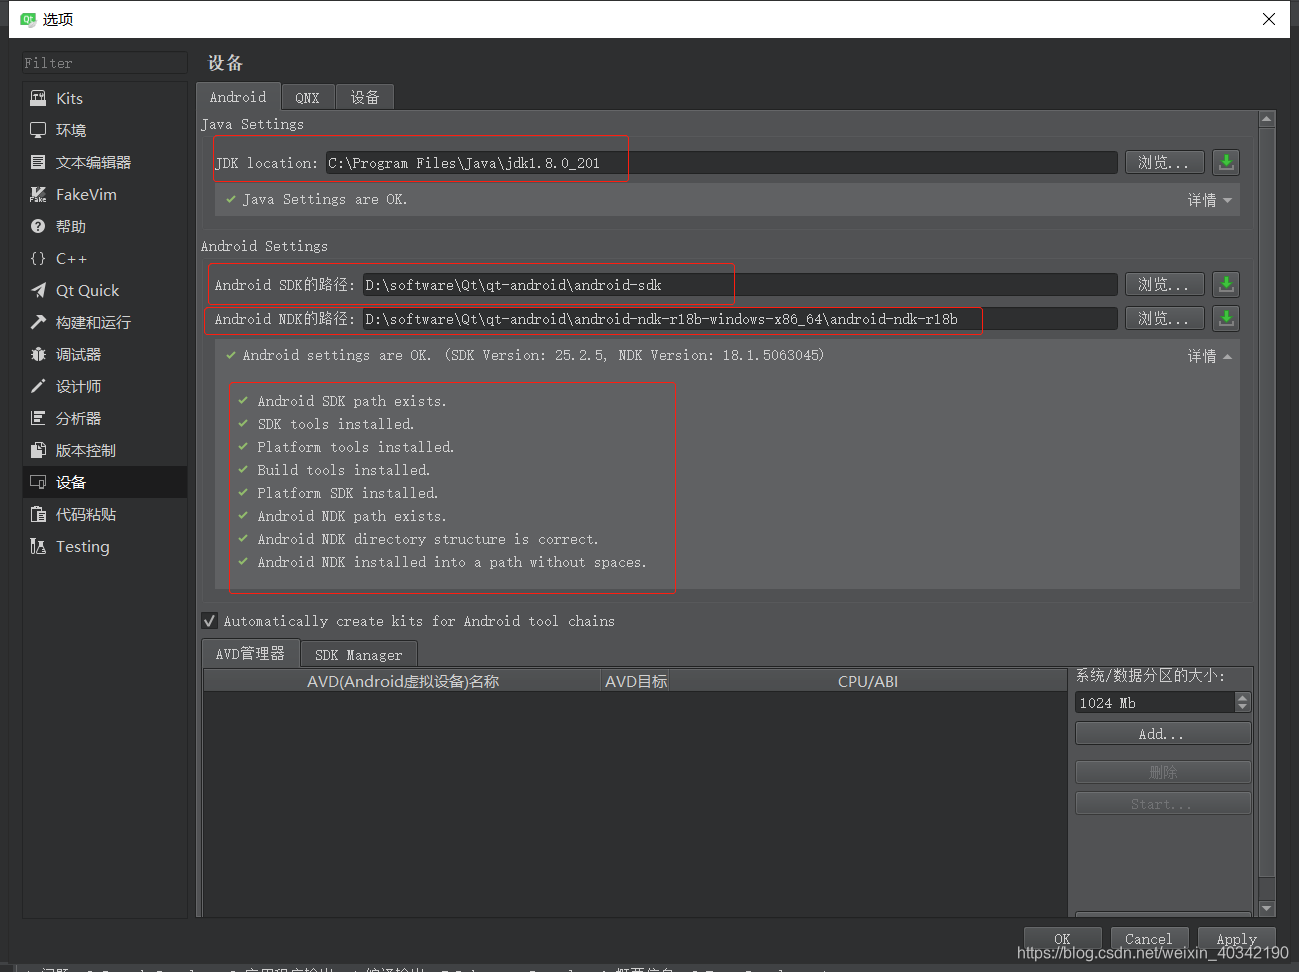
Task: Switch to the 设备 tab
Action: point(365,97)
